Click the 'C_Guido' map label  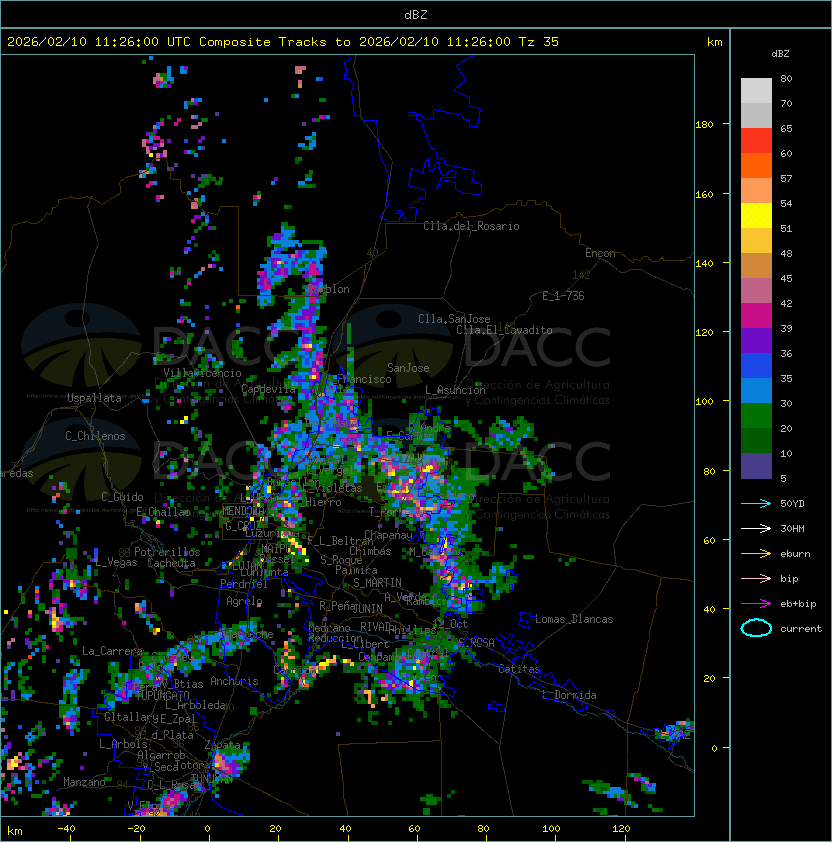122,497
